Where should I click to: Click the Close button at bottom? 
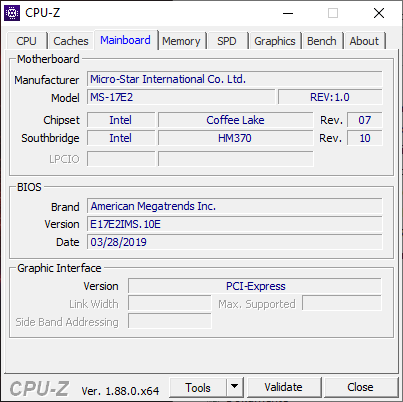(x=360, y=387)
